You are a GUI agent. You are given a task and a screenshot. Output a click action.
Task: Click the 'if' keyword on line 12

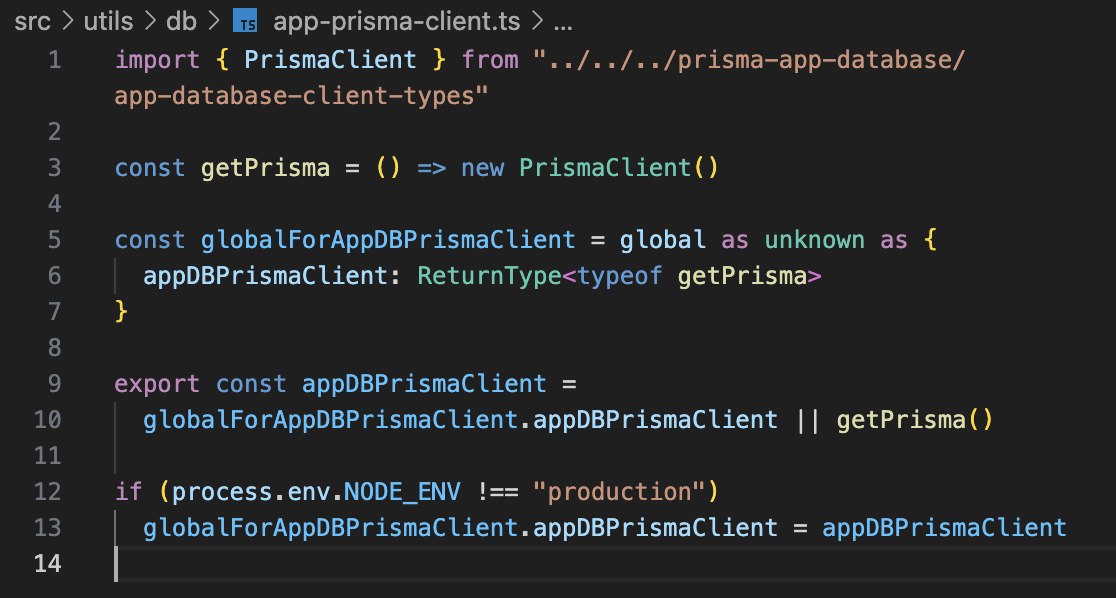pos(129,492)
